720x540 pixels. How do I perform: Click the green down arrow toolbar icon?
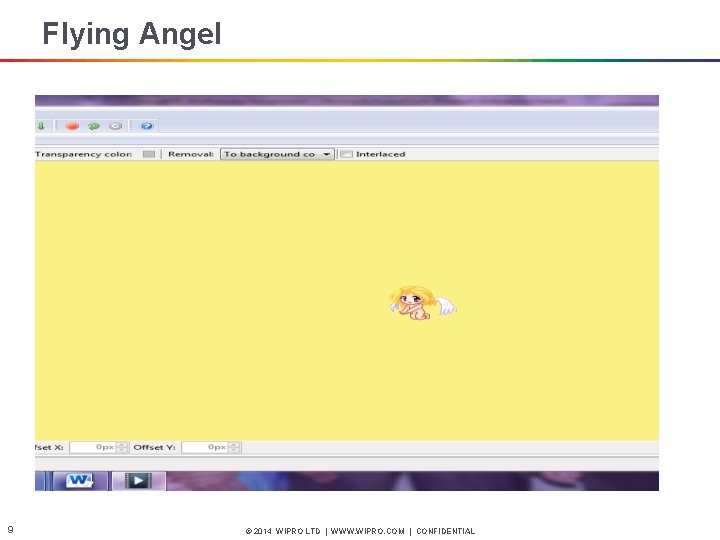click(41, 126)
